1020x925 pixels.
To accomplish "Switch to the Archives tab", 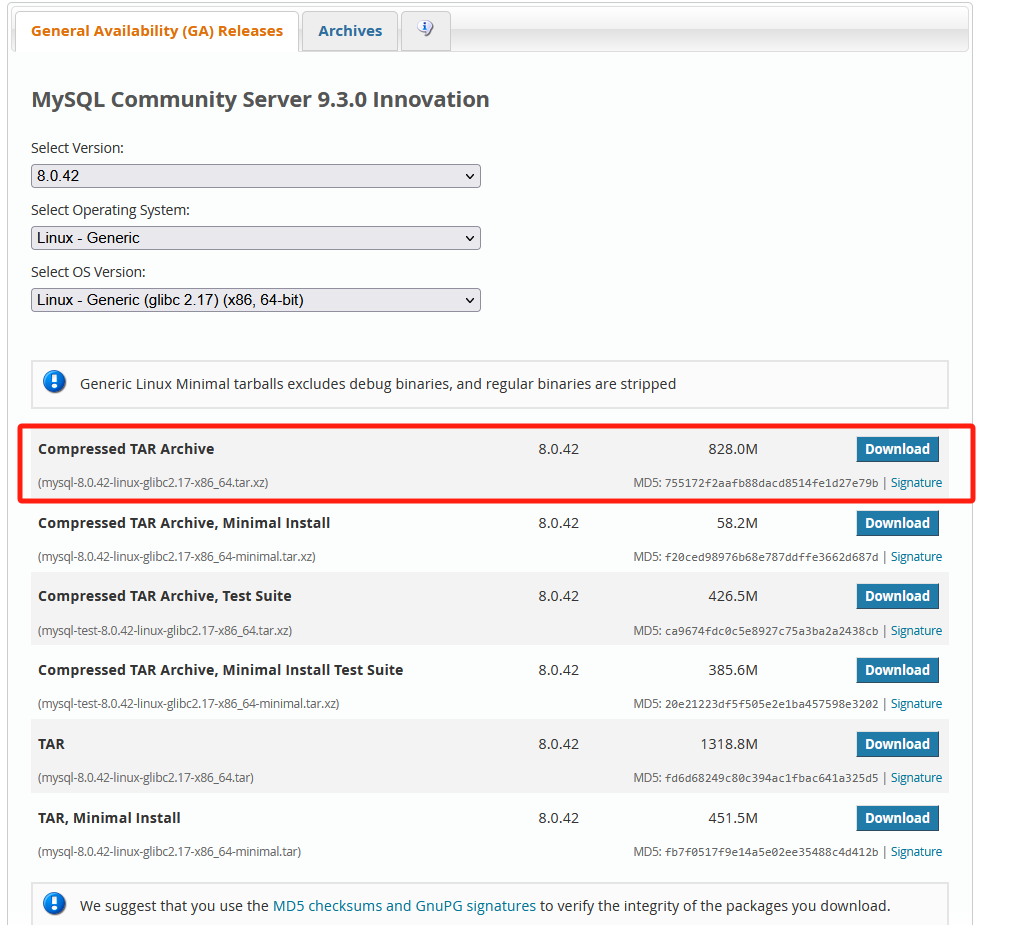I will click(350, 31).
